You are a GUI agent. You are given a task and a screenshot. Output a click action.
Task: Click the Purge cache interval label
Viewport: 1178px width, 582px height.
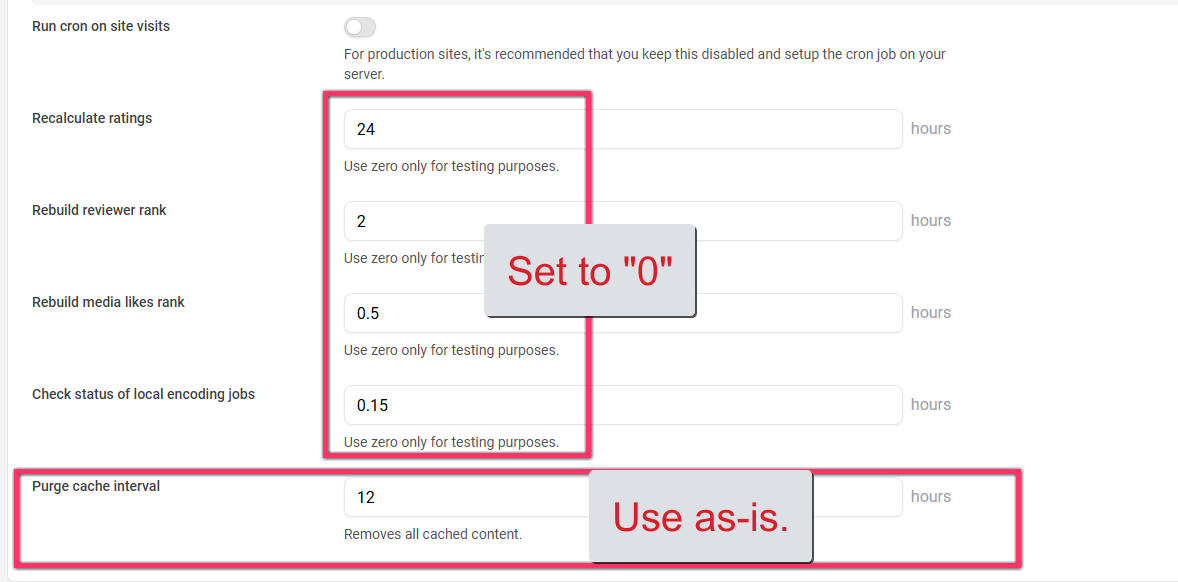coord(96,486)
